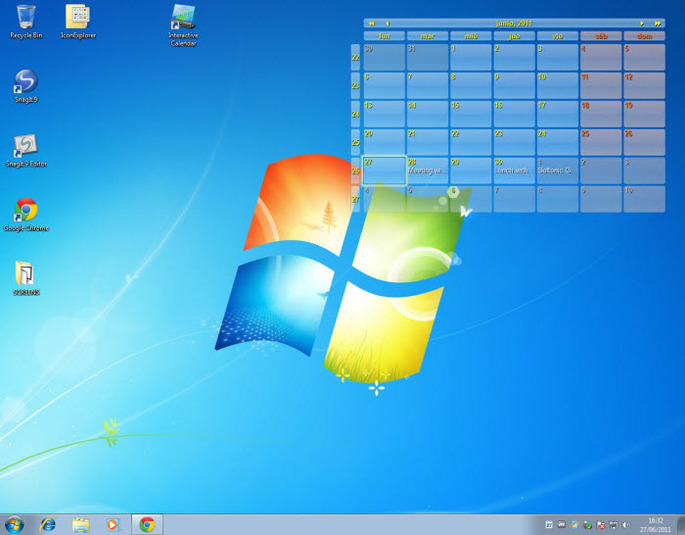
Task: Click the Internet Explorer taskbar icon
Action: click(x=47, y=524)
